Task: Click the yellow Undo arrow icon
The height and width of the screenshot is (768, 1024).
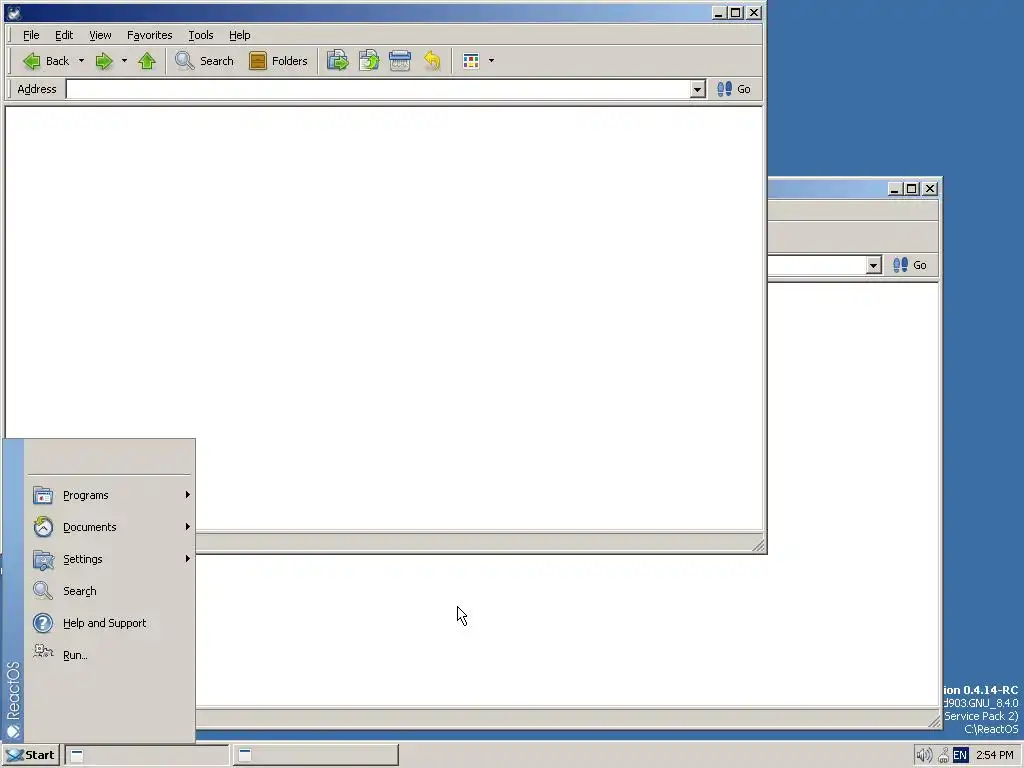Action: [x=432, y=61]
